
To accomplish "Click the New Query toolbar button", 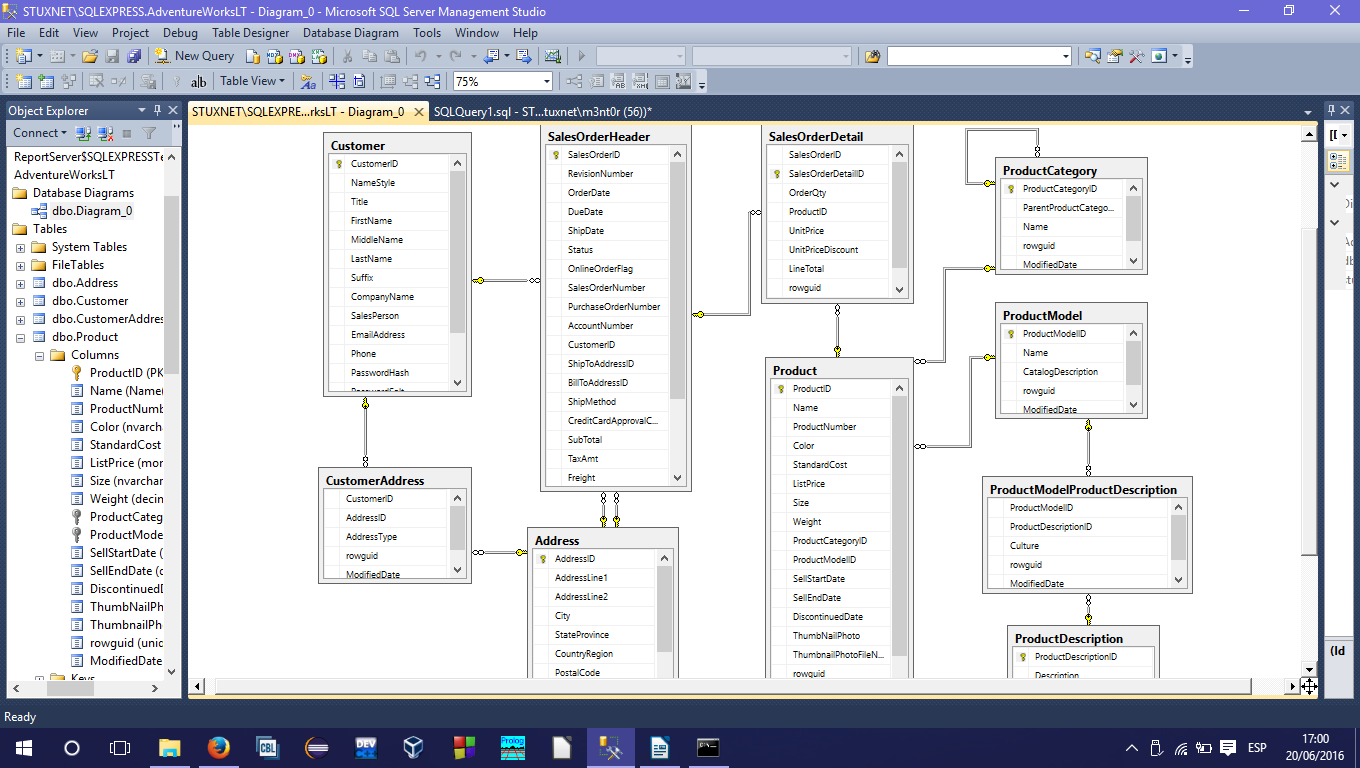I will pos(195,56).
